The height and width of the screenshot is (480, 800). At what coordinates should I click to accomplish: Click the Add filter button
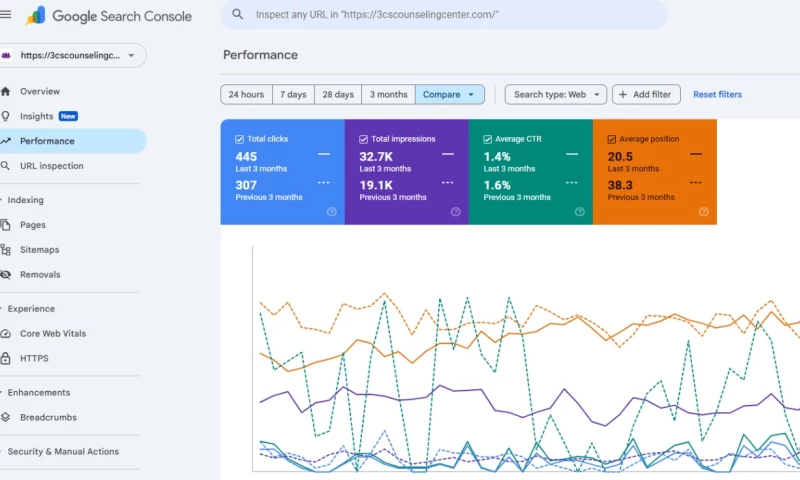pyautogui.click(x=646, y=95)
